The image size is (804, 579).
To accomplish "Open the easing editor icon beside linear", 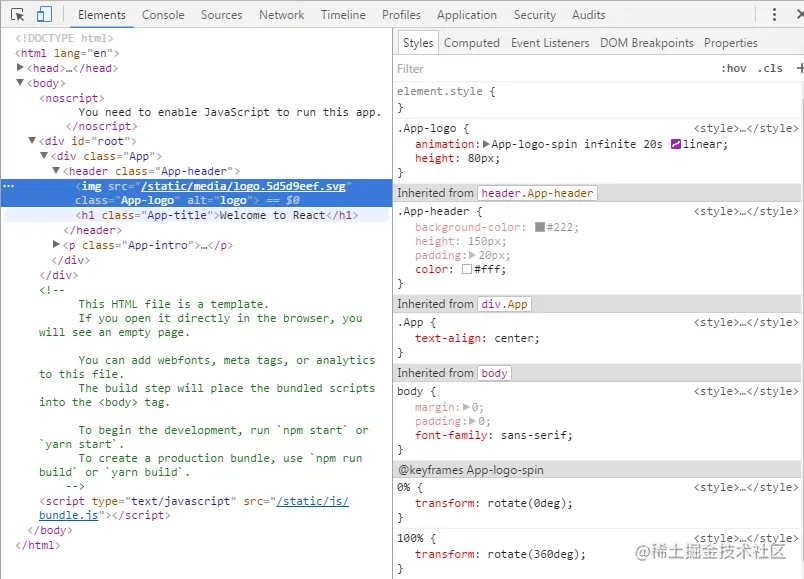I will tap(676, 144).
